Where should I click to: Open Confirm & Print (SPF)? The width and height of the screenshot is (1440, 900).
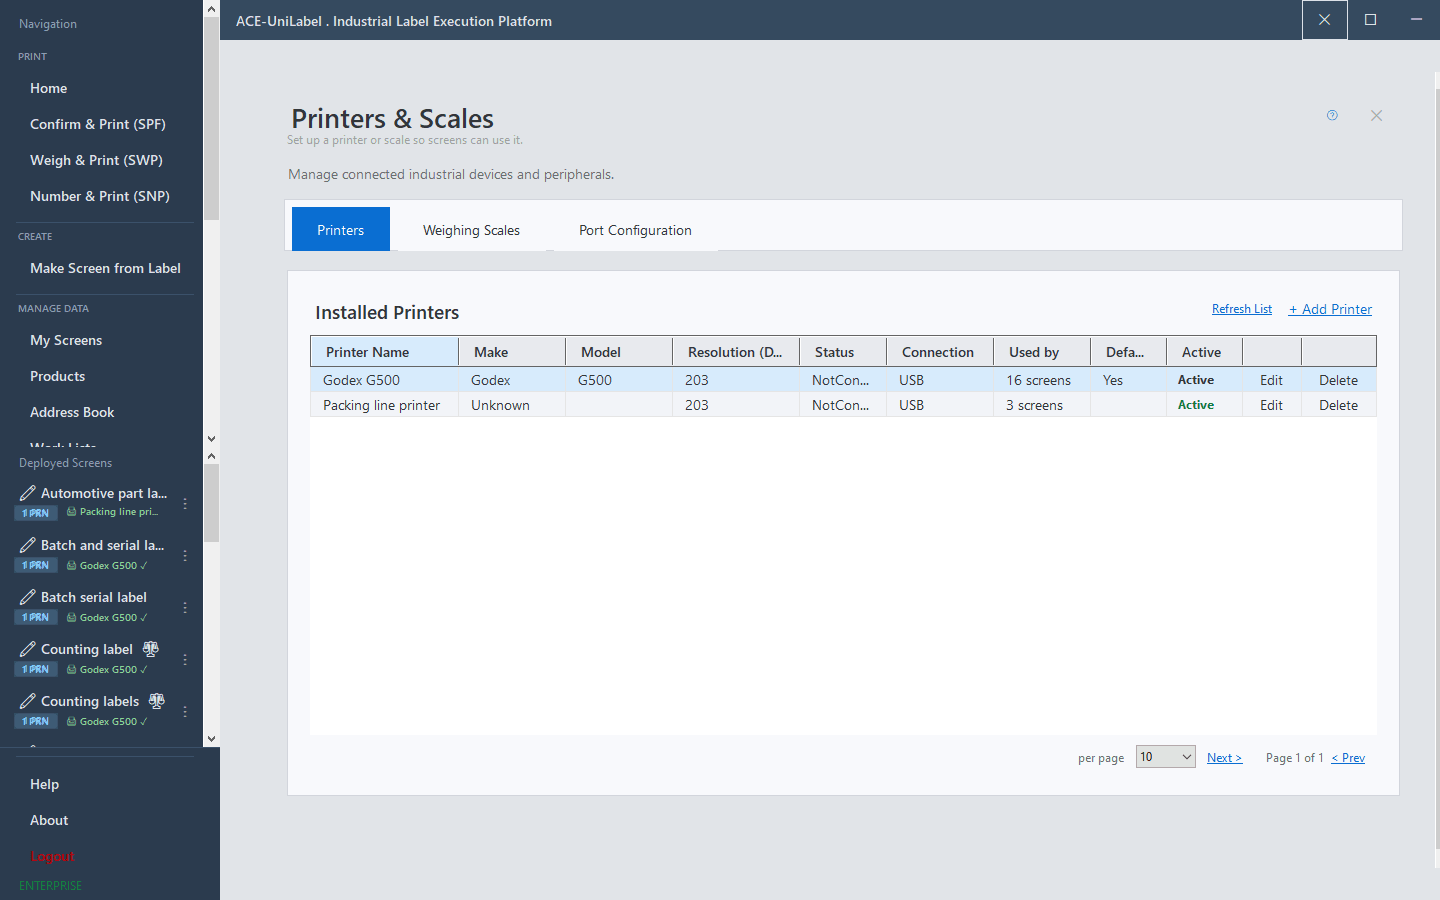(x=98, y=124)
